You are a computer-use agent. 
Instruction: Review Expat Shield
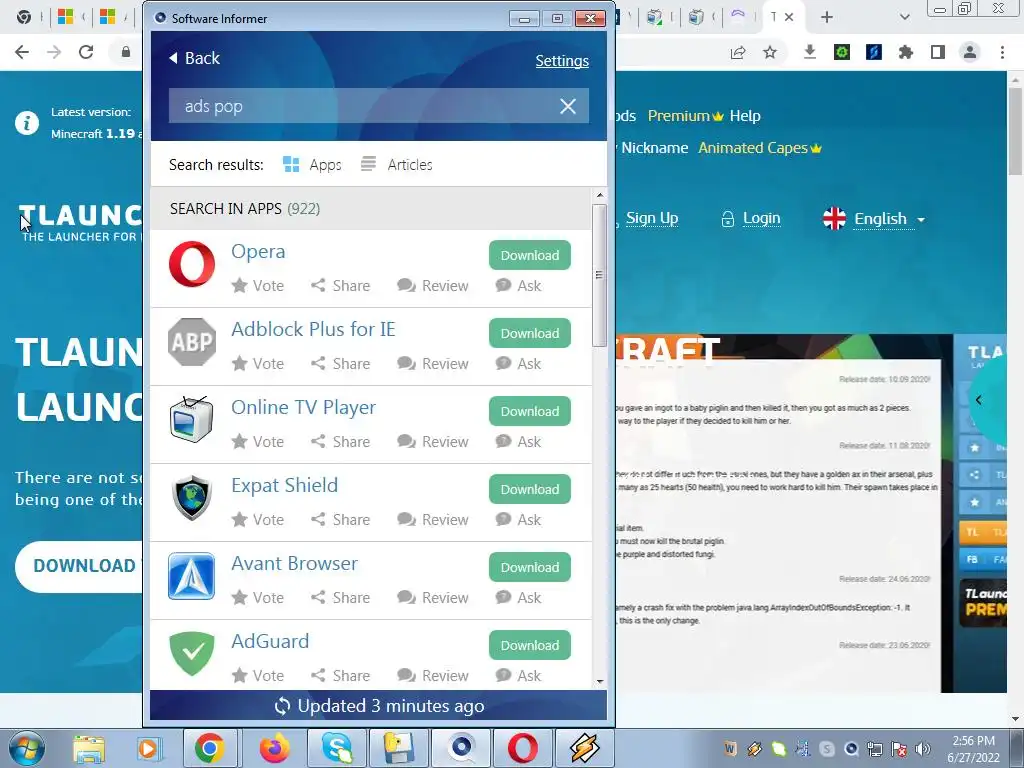(x=432, y=520)
